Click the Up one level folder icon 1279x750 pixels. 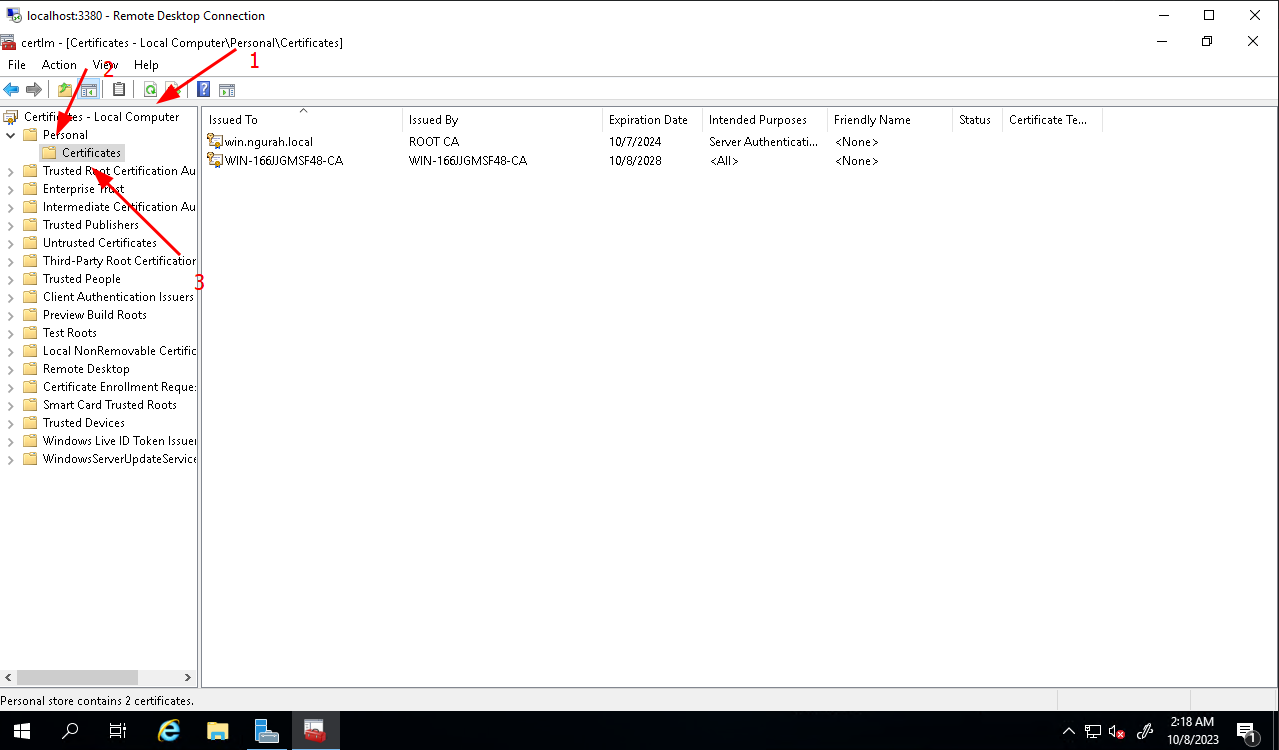tap(65, 90)
